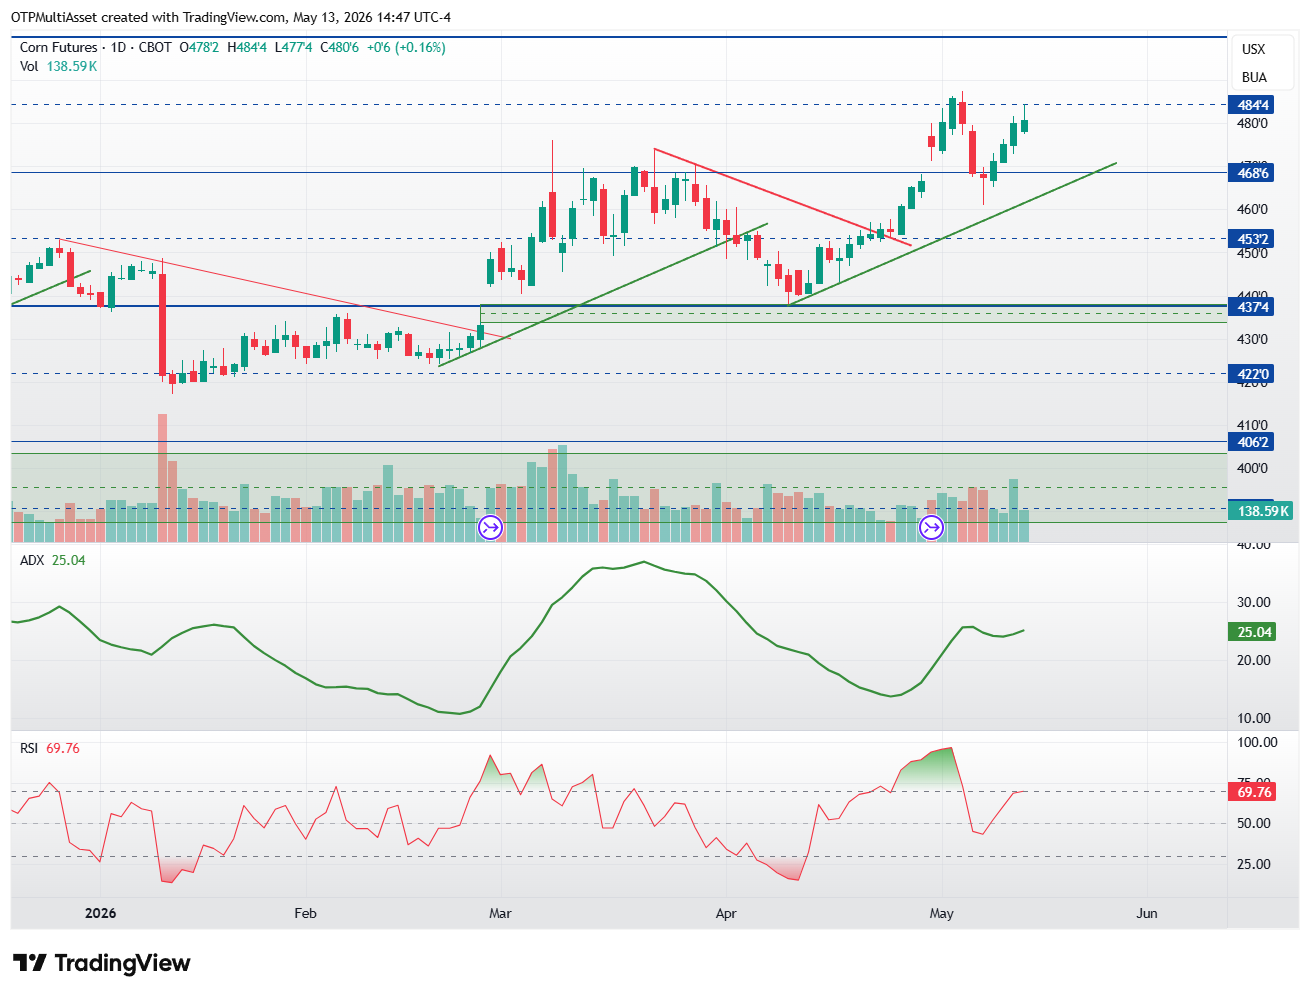Click the O478'2 open value in header
Viewport: 1310px width, 997px height.
pos(199,47)
